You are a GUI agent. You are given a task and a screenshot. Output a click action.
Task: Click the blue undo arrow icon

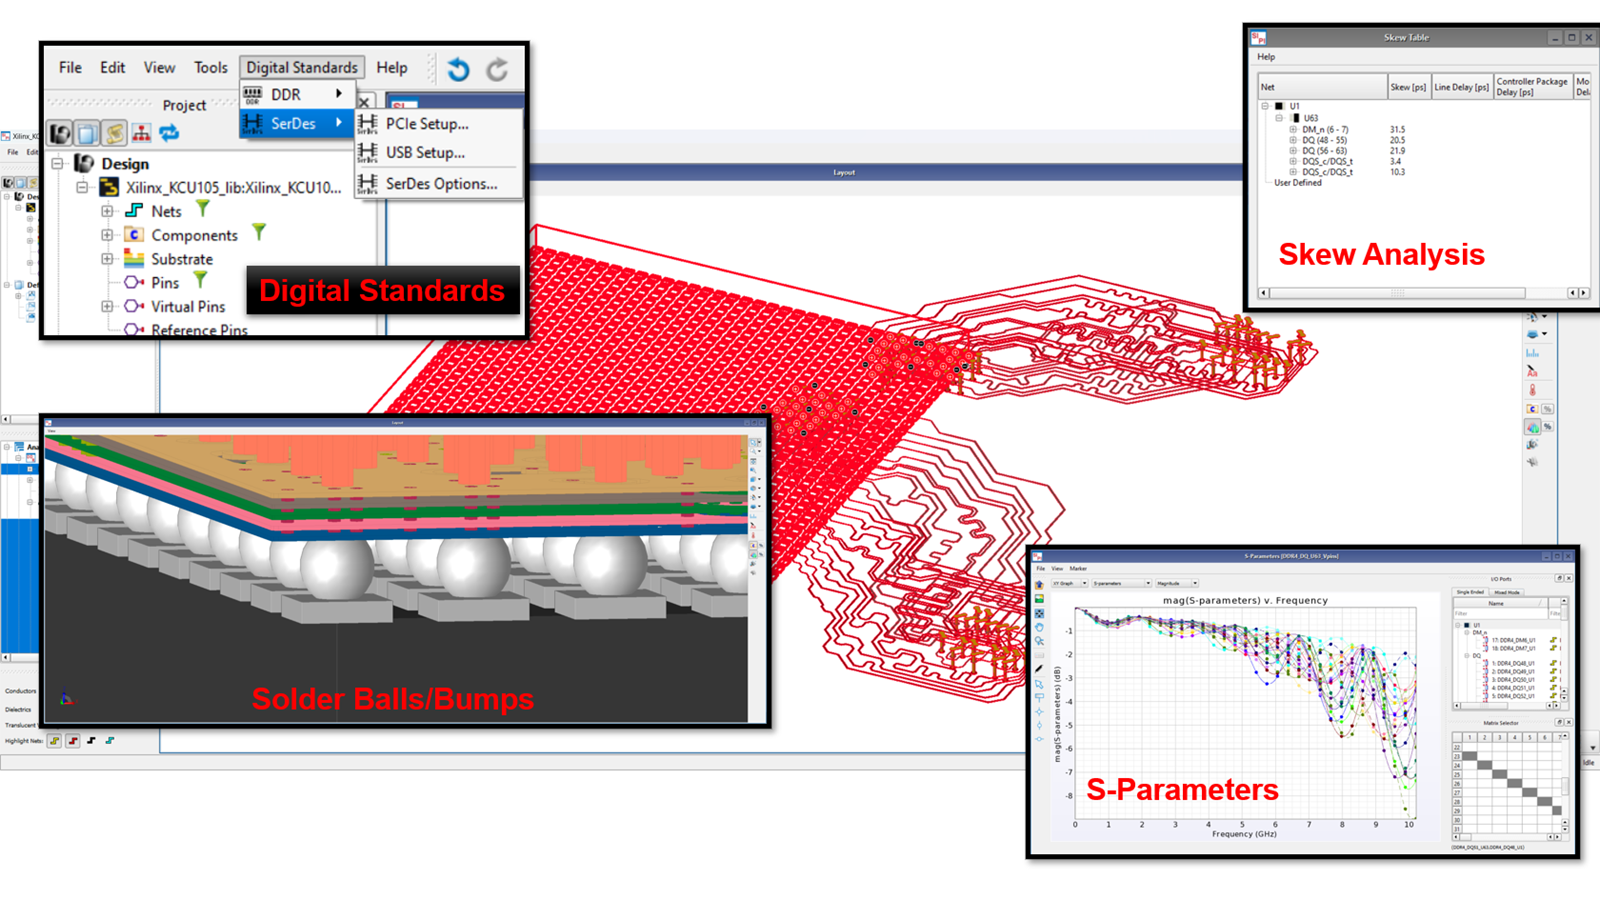point(458,69)
